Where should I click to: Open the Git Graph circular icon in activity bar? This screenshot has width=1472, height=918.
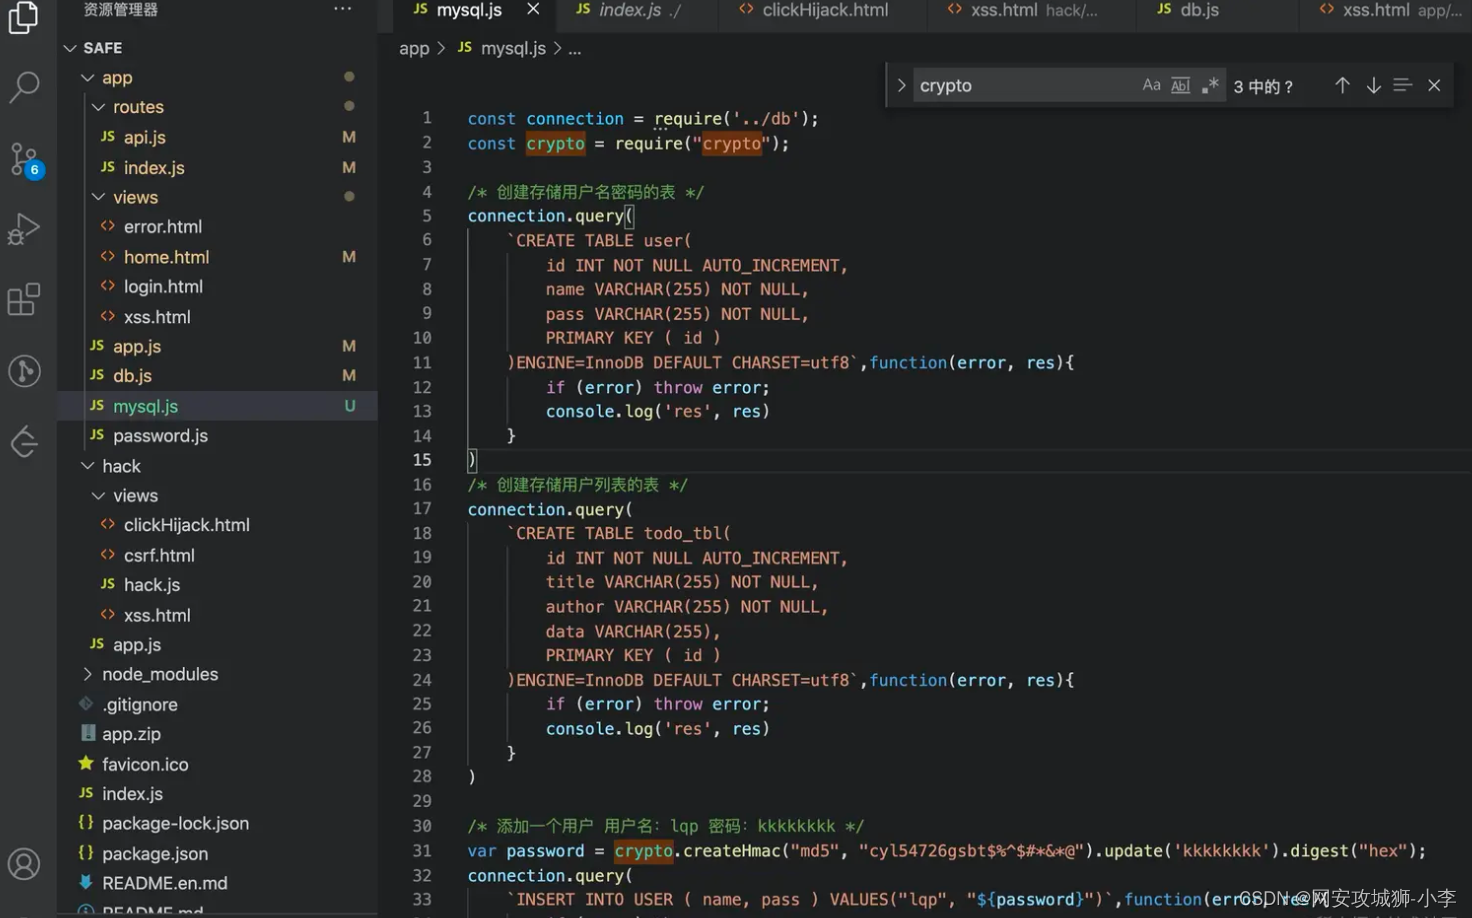[x=24, y=371]
